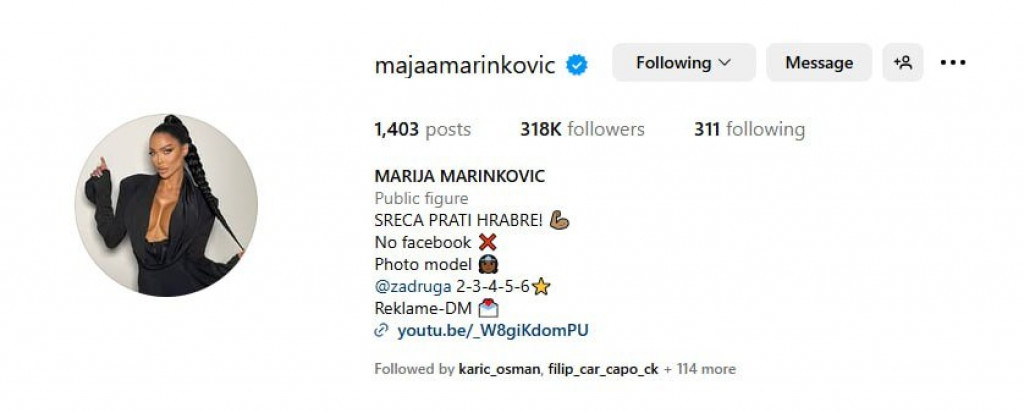The image size is (1024, 413).
Task: Open karic_osman's profile in Followed by
Action: click(499, 369)
